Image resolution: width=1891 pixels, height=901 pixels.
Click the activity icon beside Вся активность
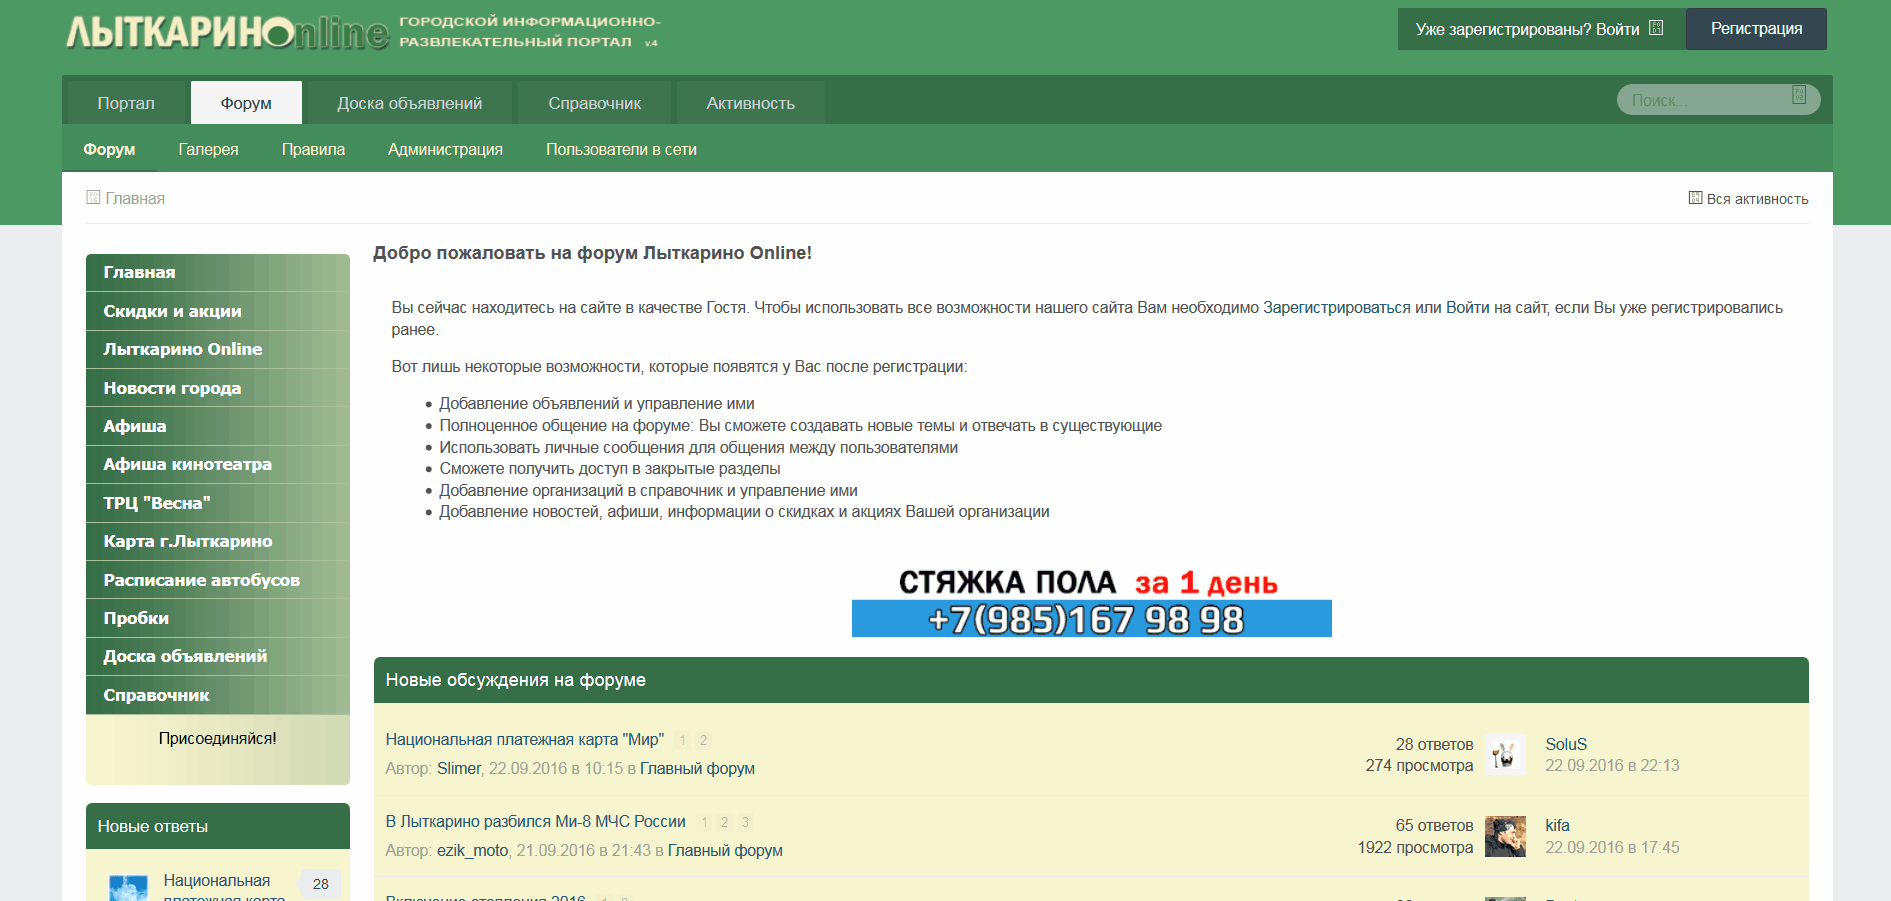click(1695, 198)
